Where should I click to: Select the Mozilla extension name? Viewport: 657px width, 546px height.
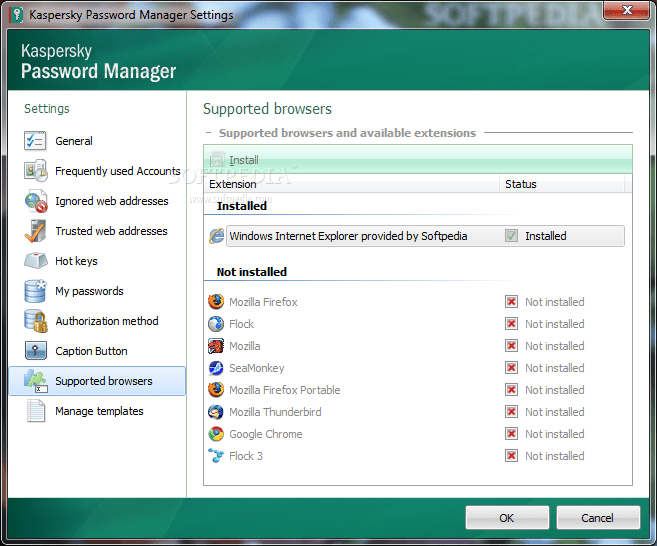245,346
